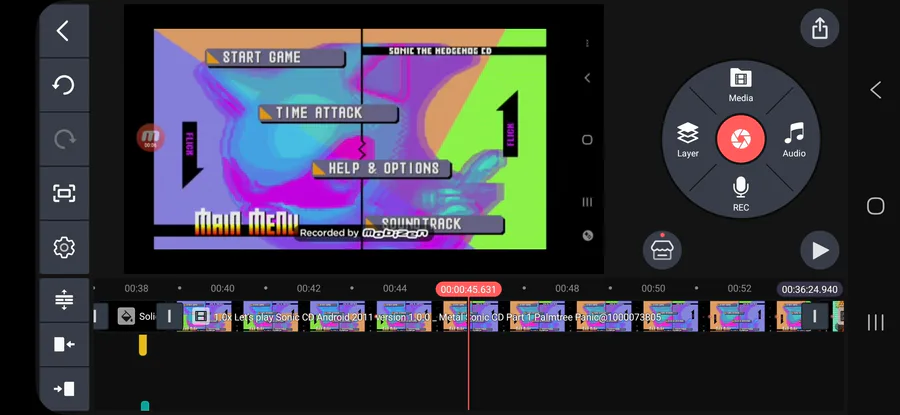The width and height of the screenshot is (900, 415).
Task: Tap the recorded back arrow inside preview
Action: [587, 78]
